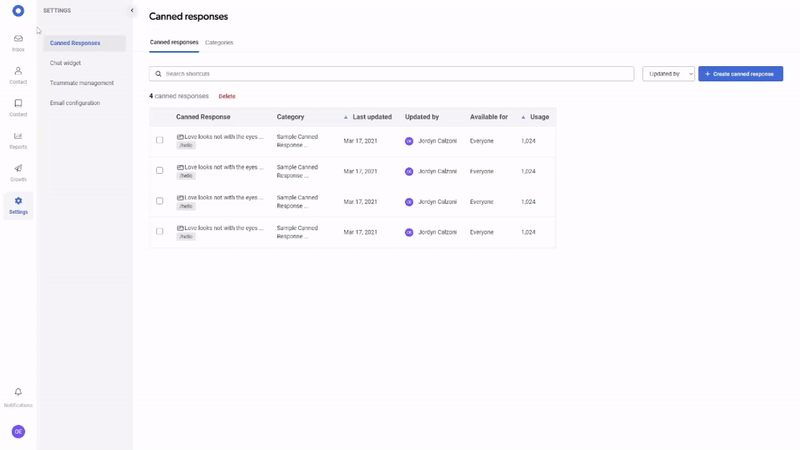Click 'Everyone' in the fourth row
The image size is (800, 450).
482,233
